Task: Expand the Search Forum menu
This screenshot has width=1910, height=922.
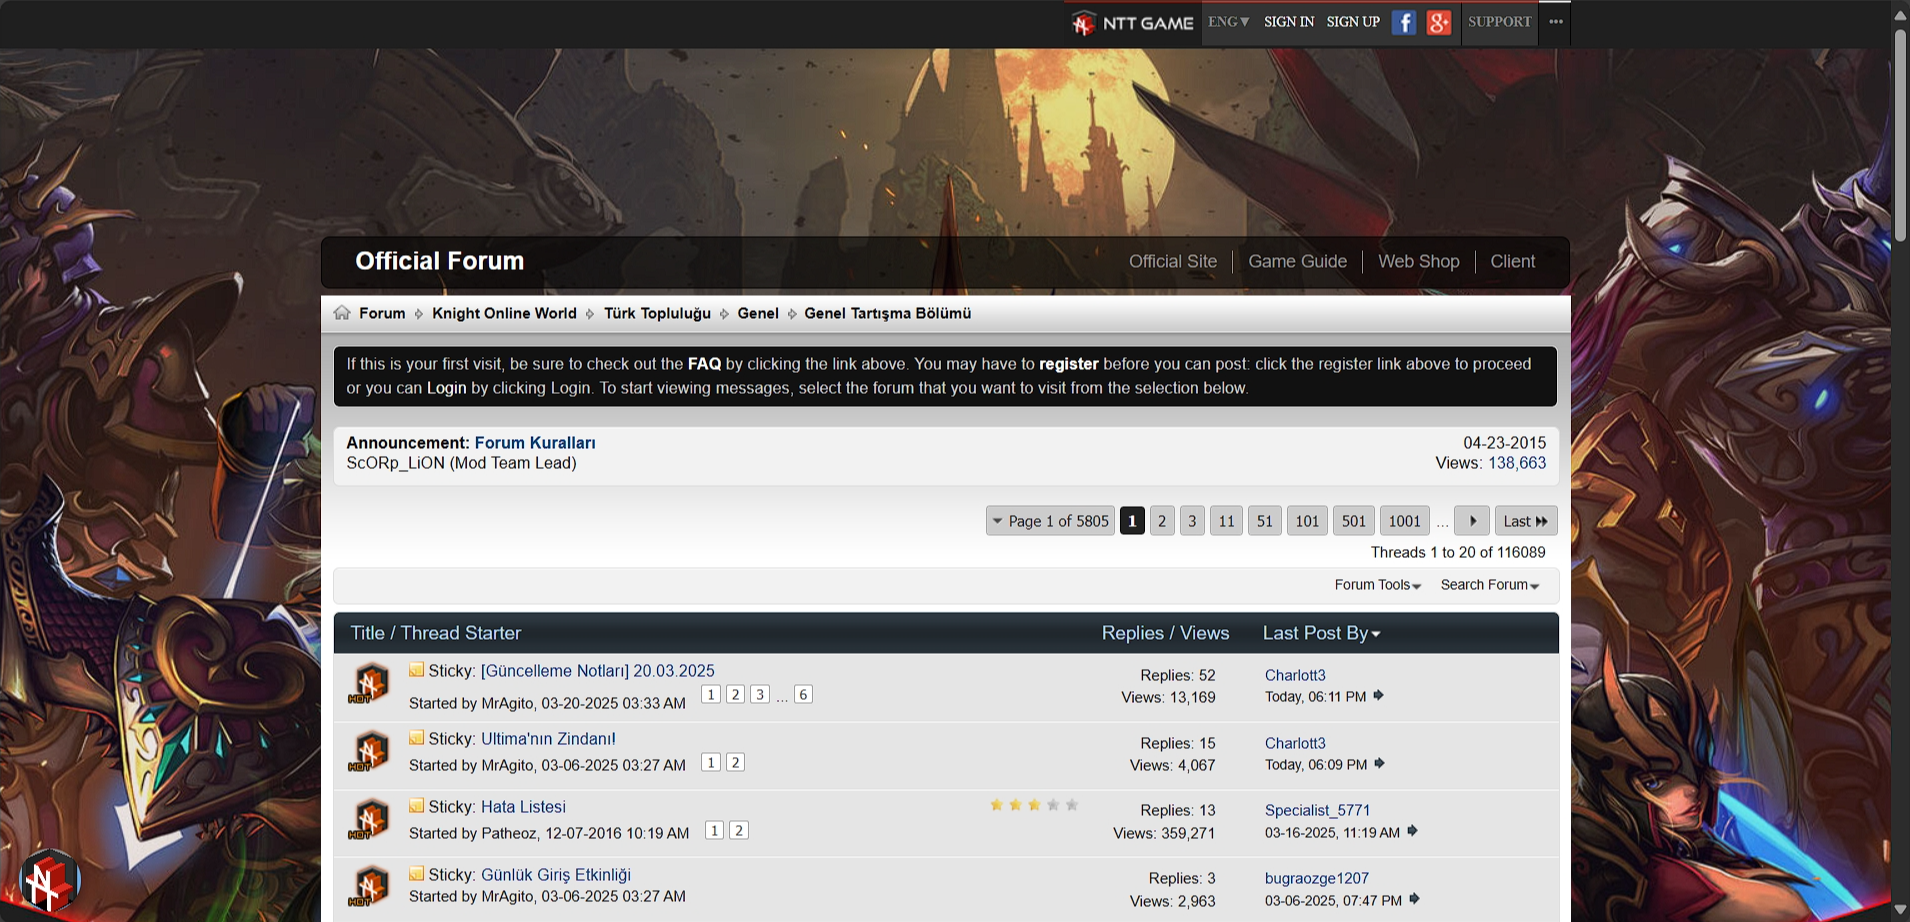Action: point(1489,585)
